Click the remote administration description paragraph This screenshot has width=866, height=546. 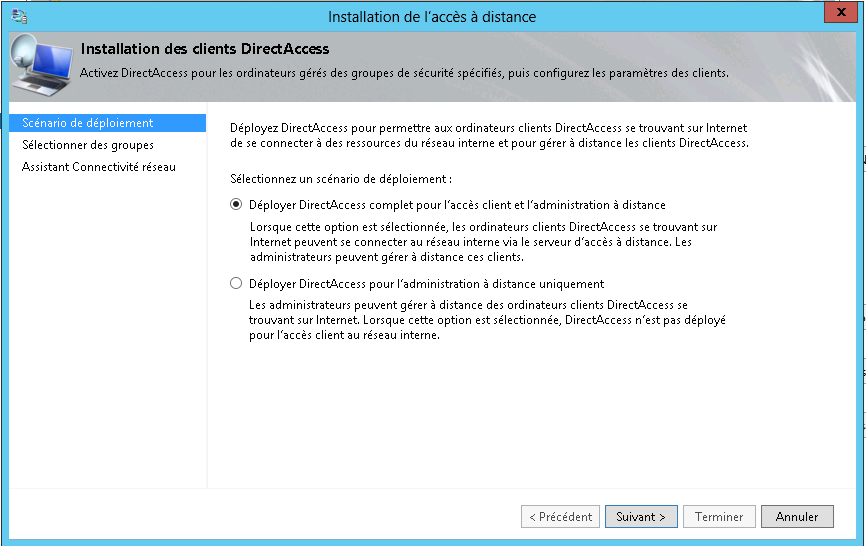[487, 320]
